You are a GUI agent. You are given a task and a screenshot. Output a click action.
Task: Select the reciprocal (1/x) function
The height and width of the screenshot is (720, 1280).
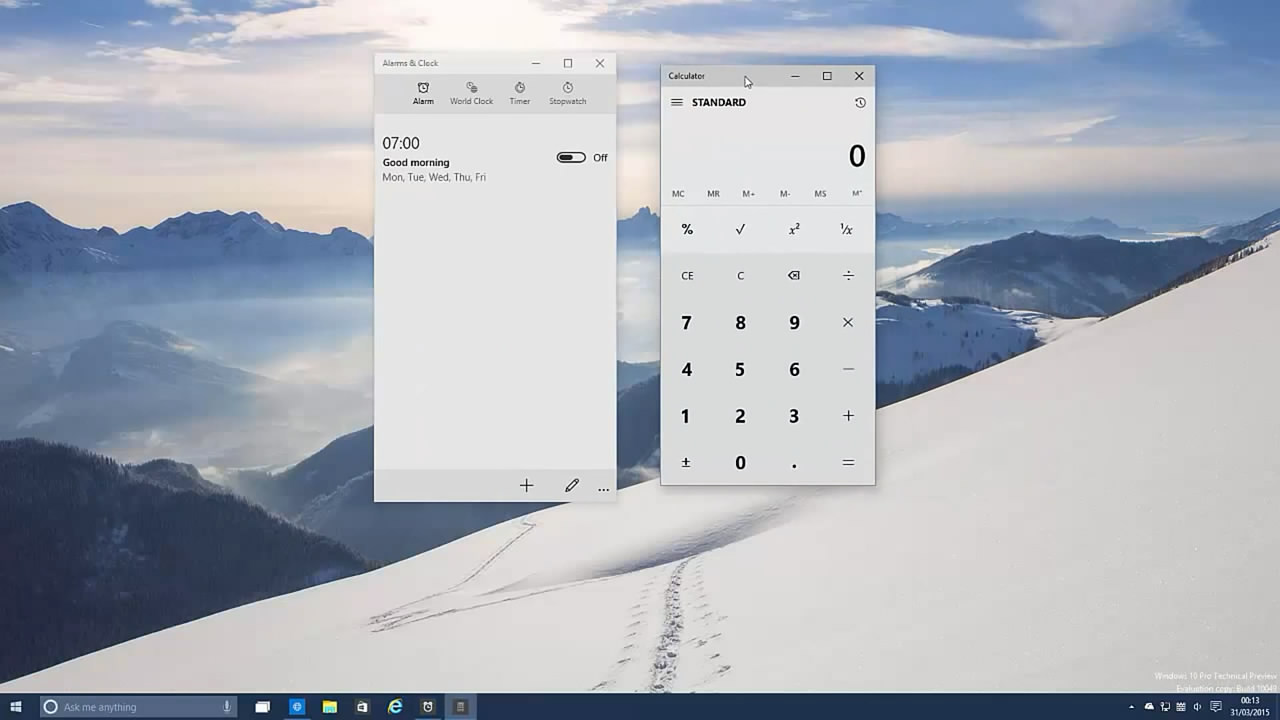point(847,229)
